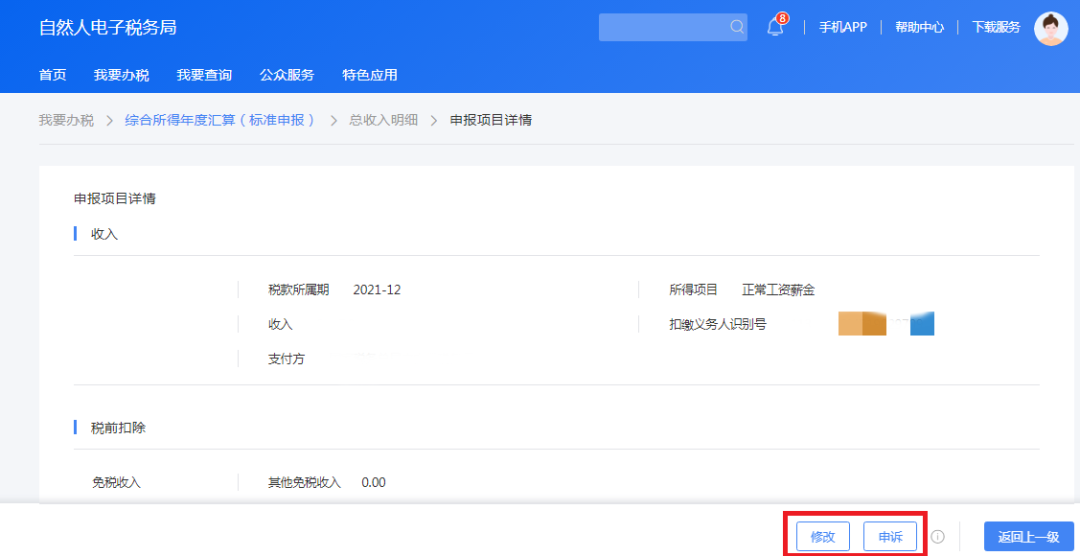The image size is (1080, 556).
Task: Click the 修改 button
Action: pos(823,537)
